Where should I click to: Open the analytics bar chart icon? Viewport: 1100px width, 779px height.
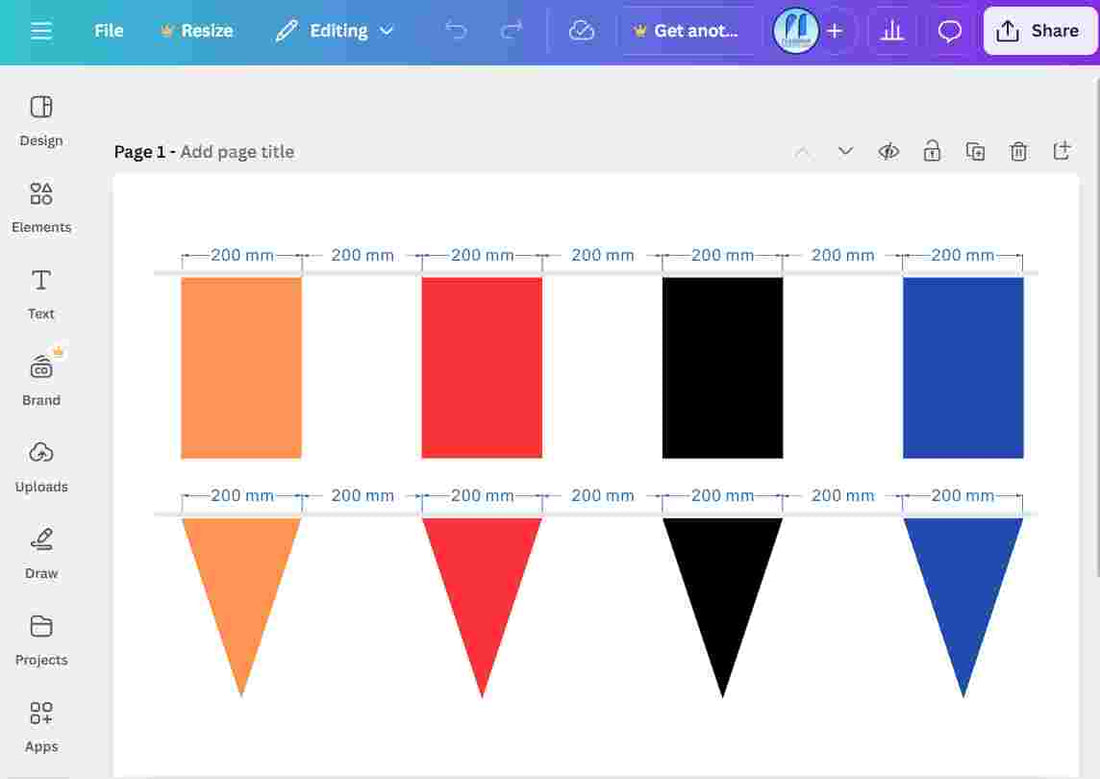coord(892,31)
